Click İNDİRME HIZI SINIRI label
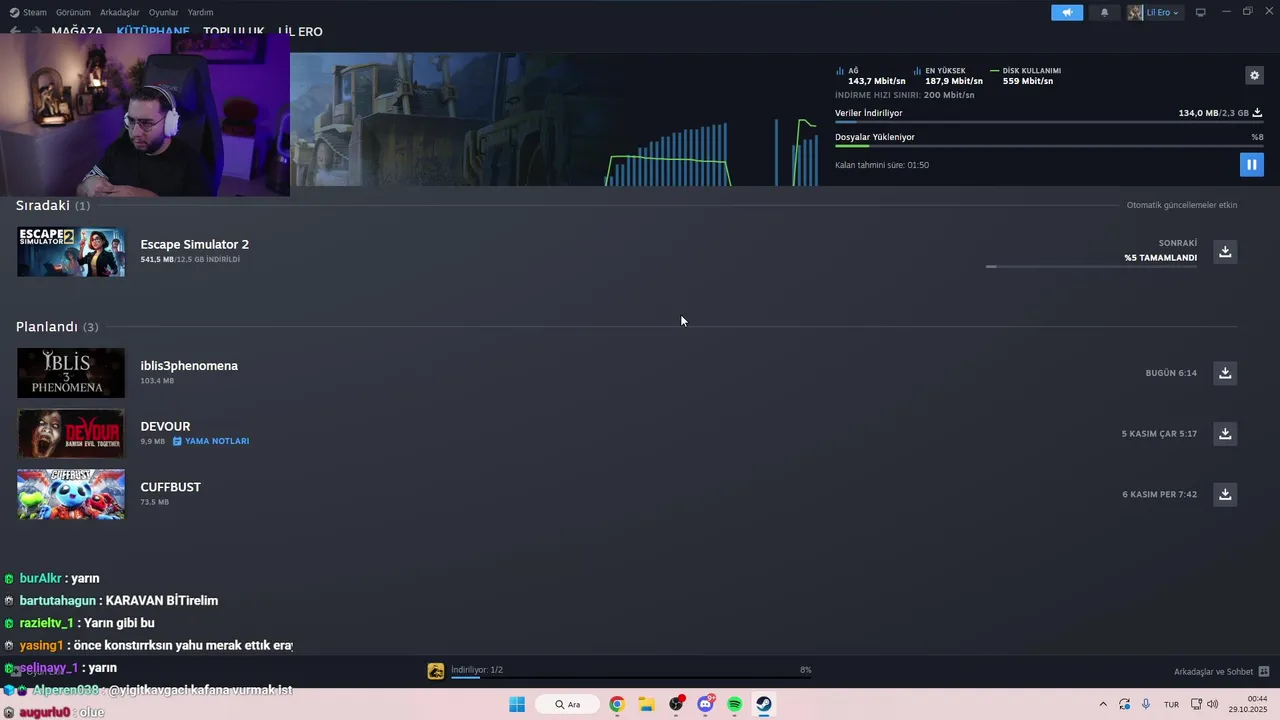This screenshot has height=720, width=1280. [x=905, y=95]
